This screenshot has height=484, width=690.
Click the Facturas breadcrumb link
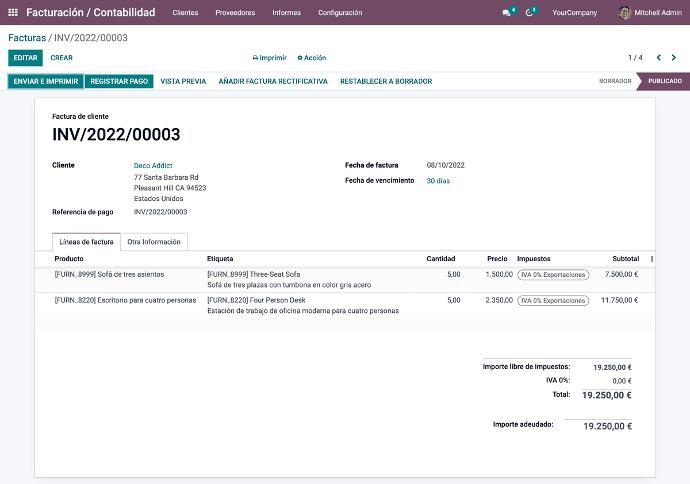[27, 38]
